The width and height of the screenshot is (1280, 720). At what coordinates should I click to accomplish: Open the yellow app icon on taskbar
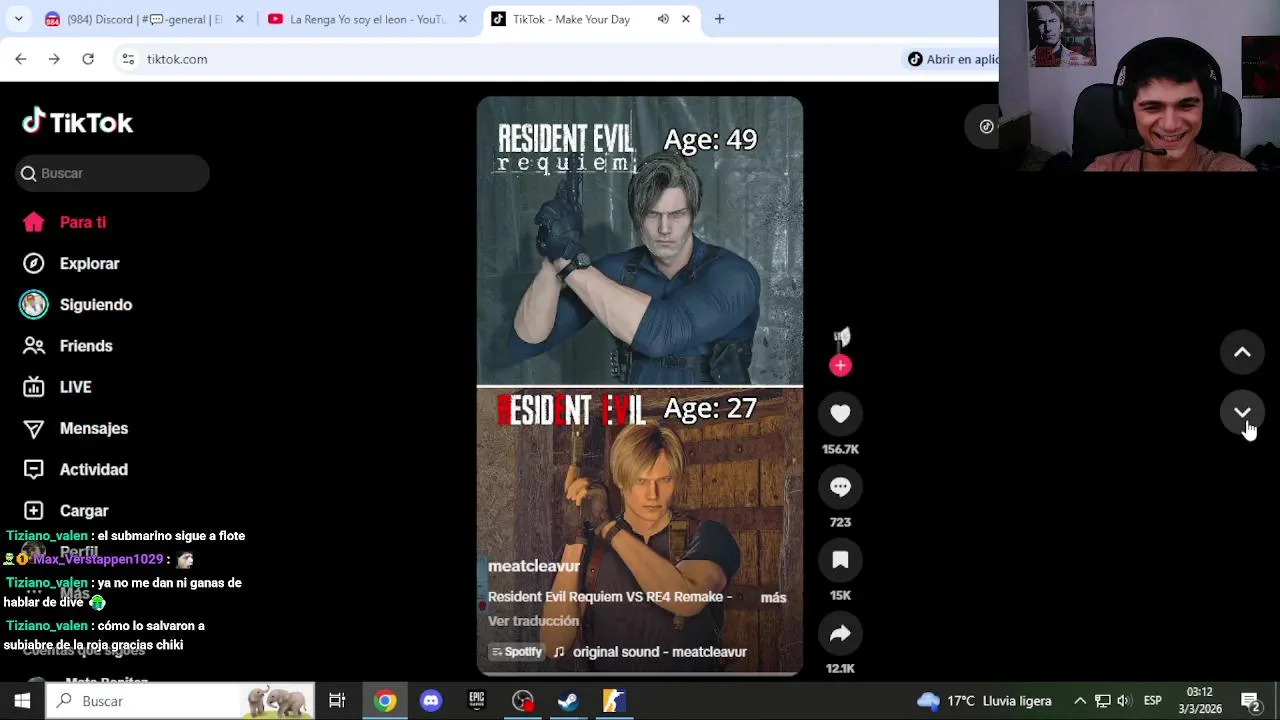(x=613, y=701)
